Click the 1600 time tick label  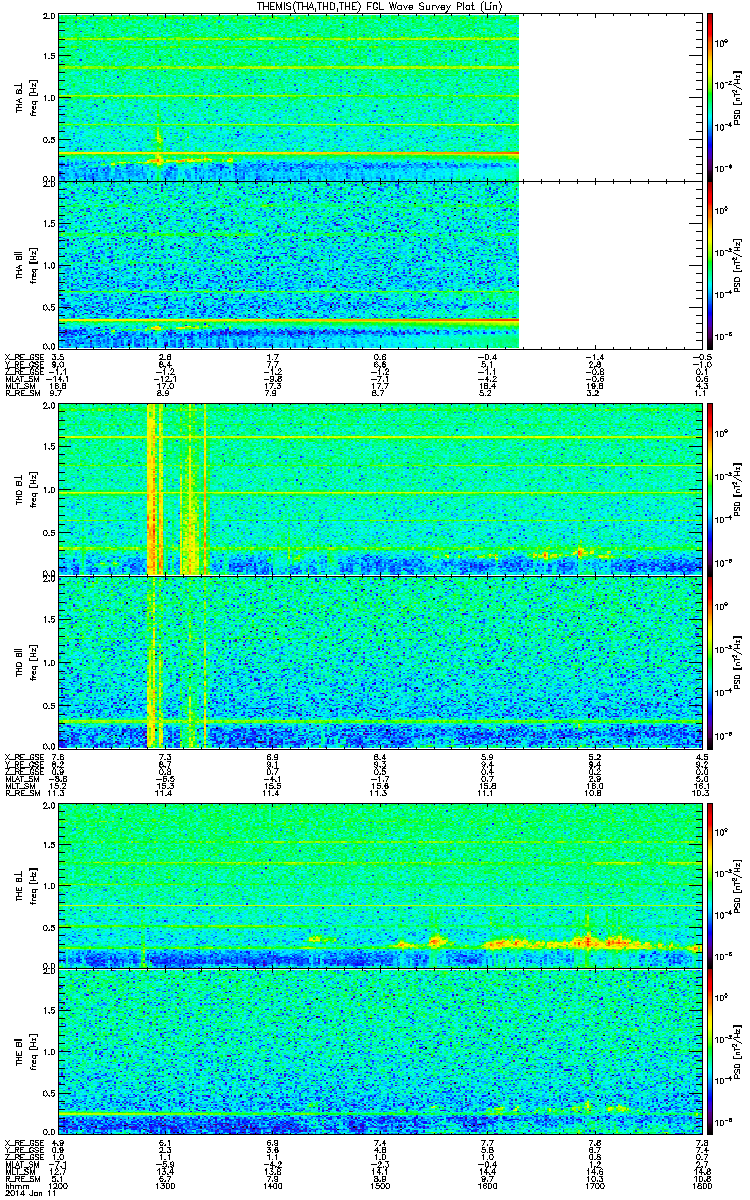point(487,1187)
